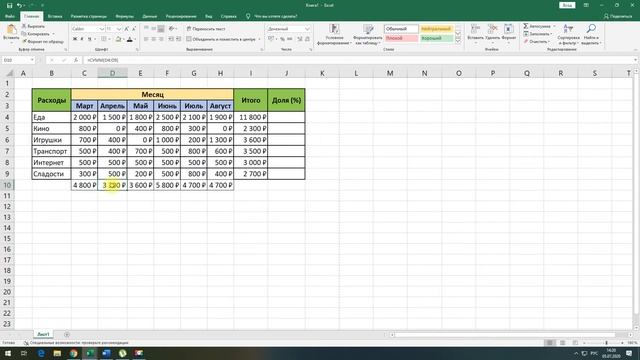Screen dimensions: 640x360
Task: Open Font group dialog launcher
Action: click(x=137, y=49)
